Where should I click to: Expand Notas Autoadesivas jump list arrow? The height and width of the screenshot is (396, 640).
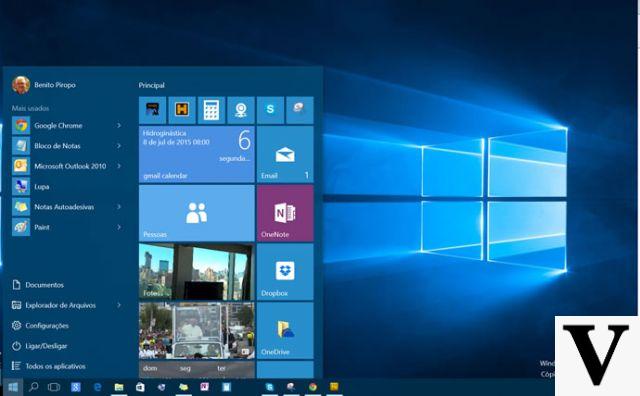(119, 207)
